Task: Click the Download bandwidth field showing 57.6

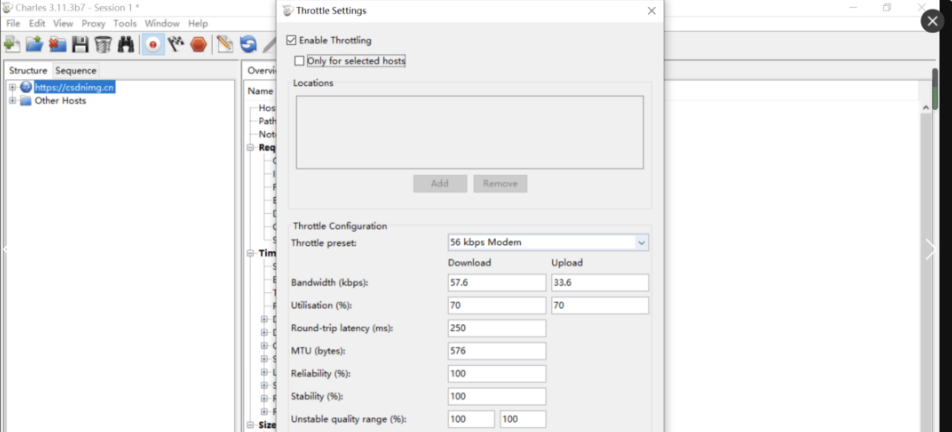Action: coord(497,283)
